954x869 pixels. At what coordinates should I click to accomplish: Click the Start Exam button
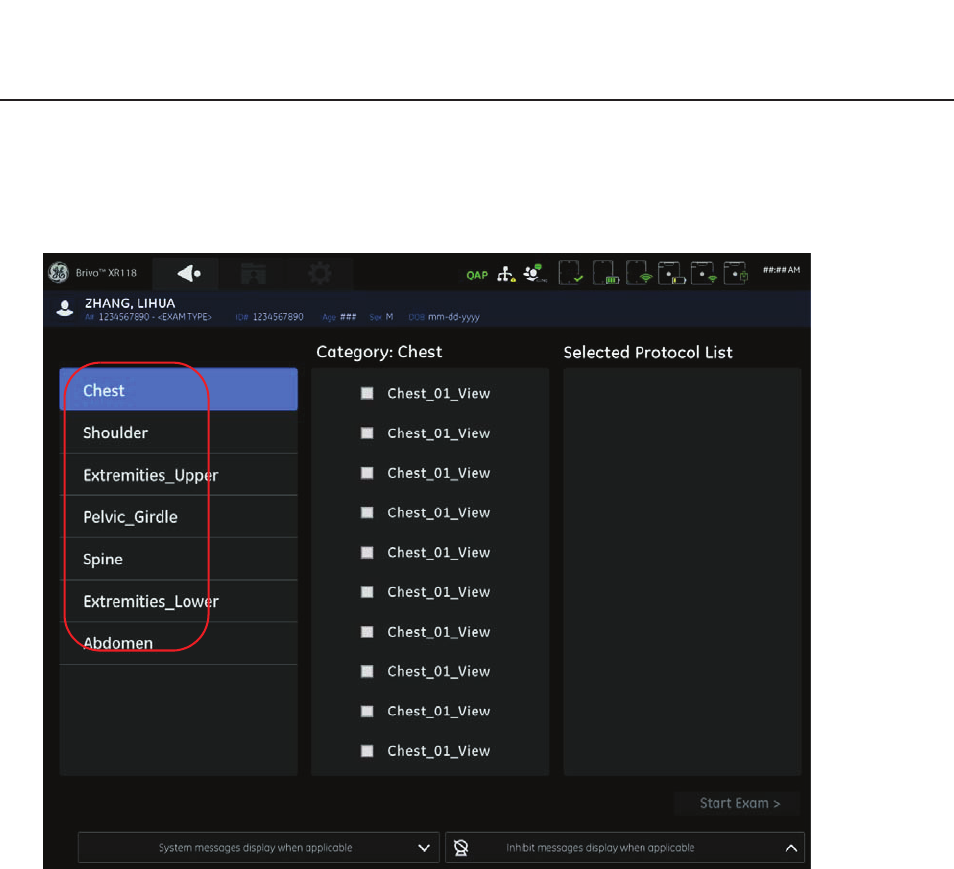[x=739, y=803]
